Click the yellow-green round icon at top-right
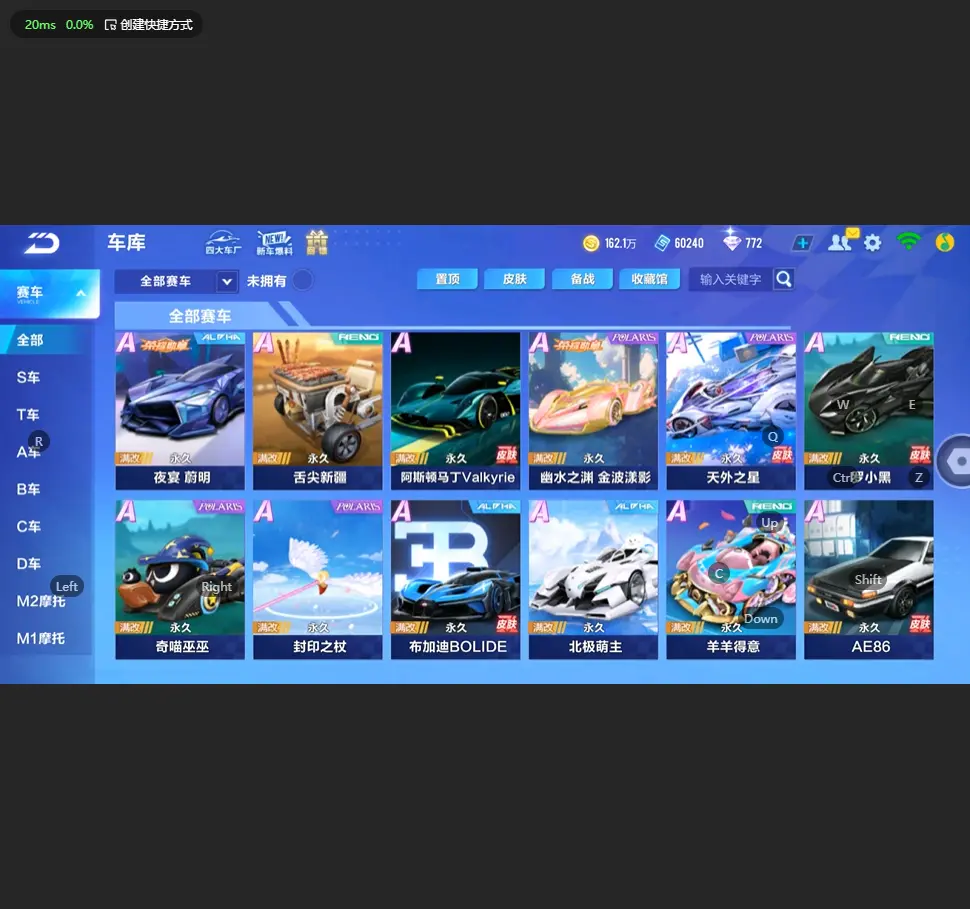Viewport: 970px width, 909px height. pyautogui.click(x=945, y=243)
